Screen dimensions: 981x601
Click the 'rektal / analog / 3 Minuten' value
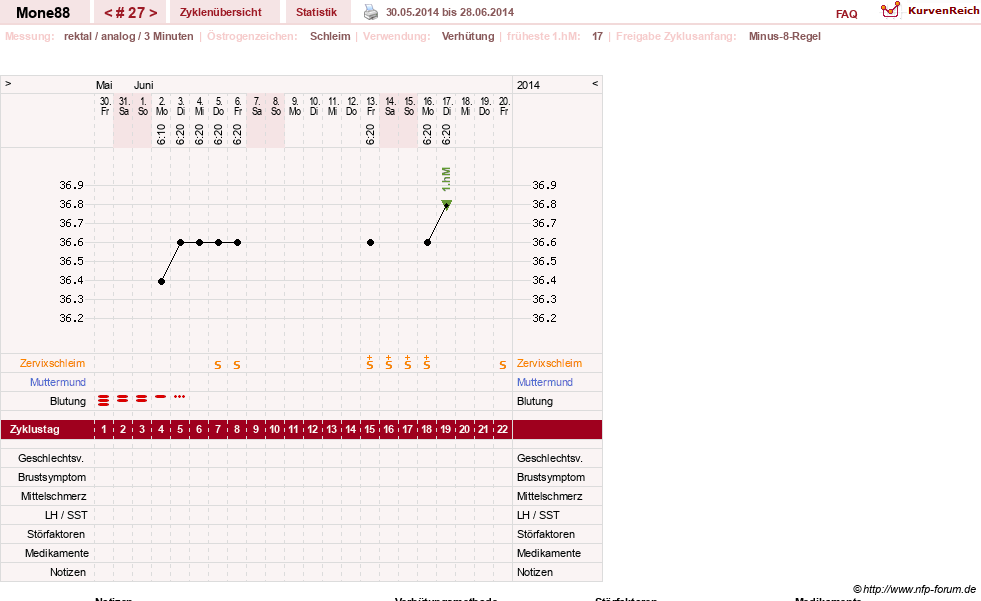click(128, 36)
